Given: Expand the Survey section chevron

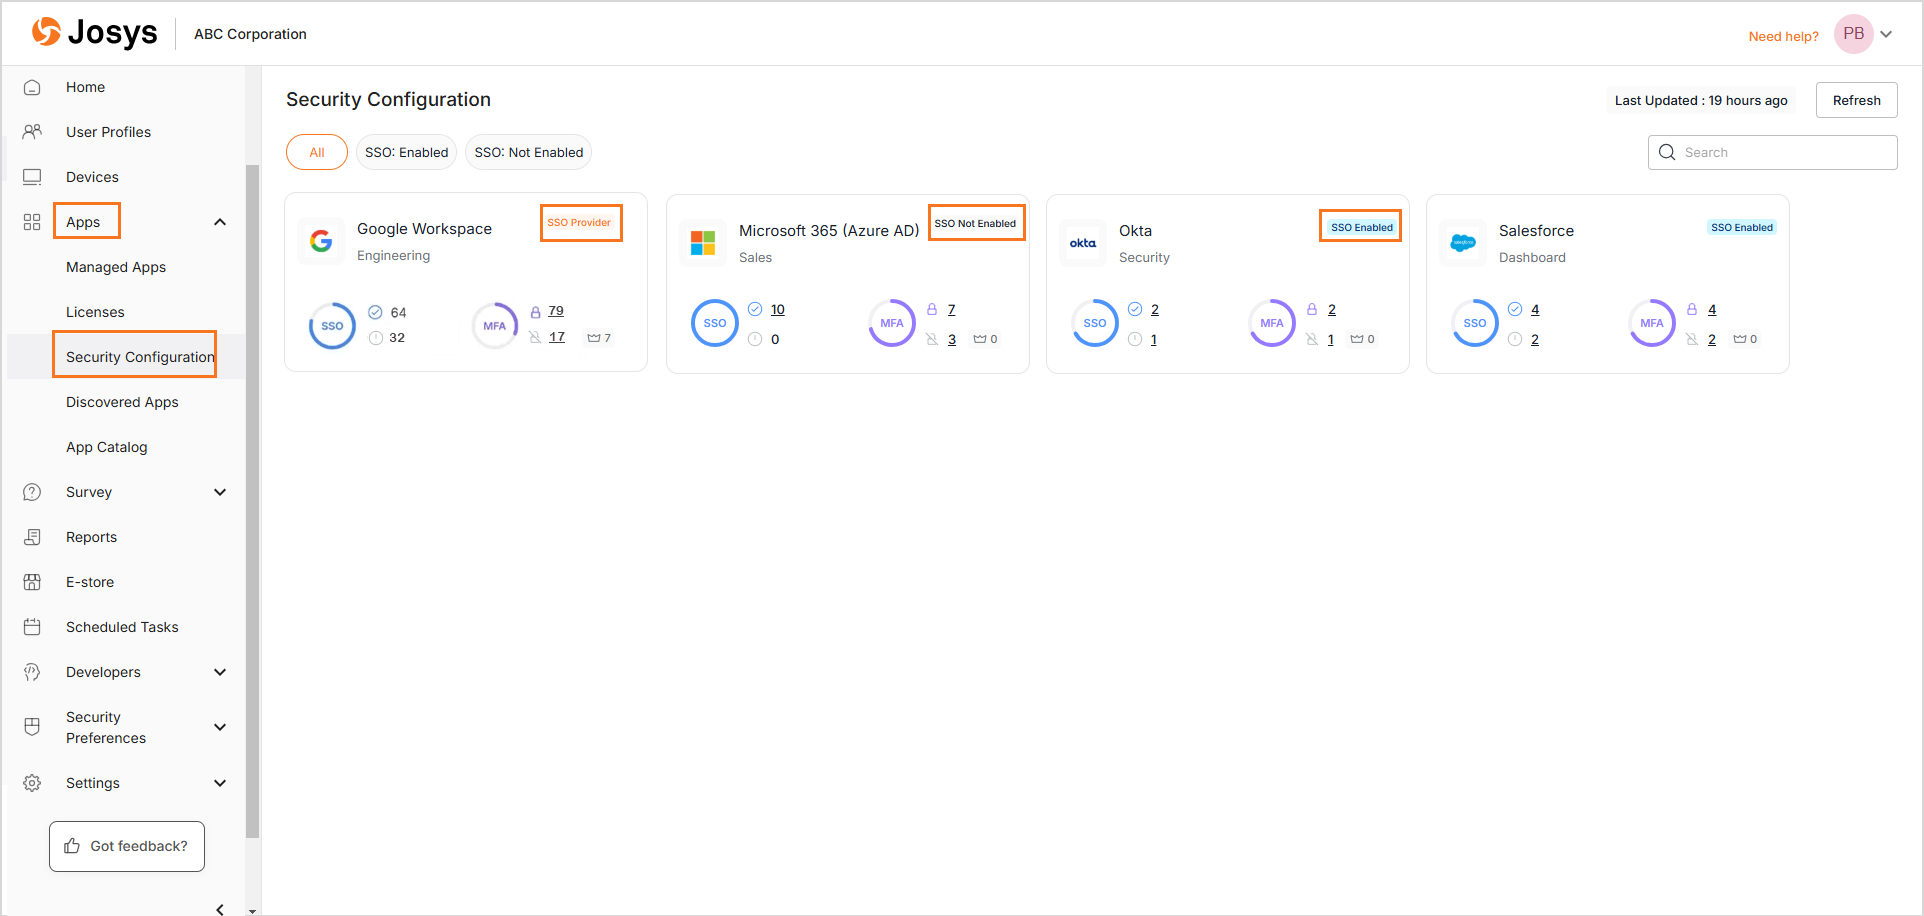Looking at the screenshot, I should tap(220, 492).
